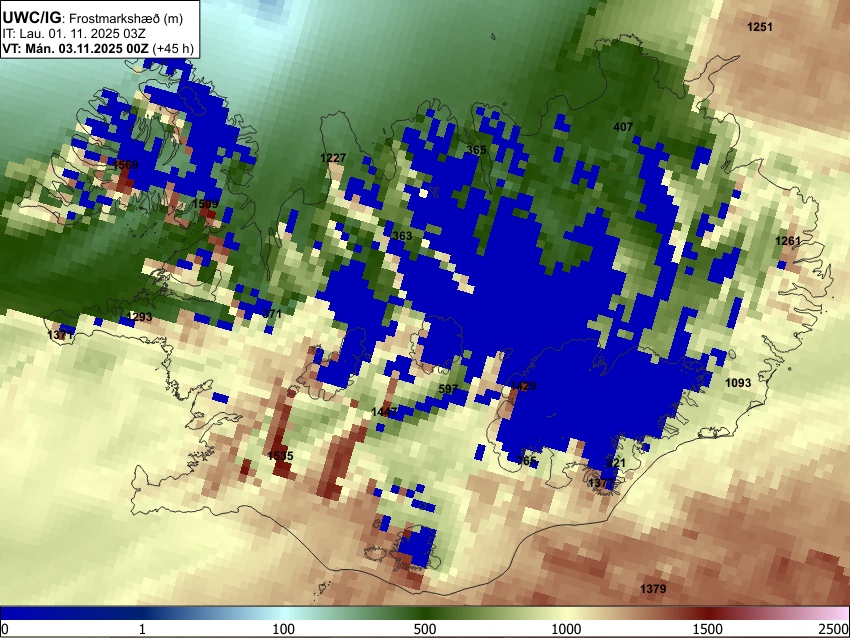
Task: Click the legend label 100
Action: point(284,629)
